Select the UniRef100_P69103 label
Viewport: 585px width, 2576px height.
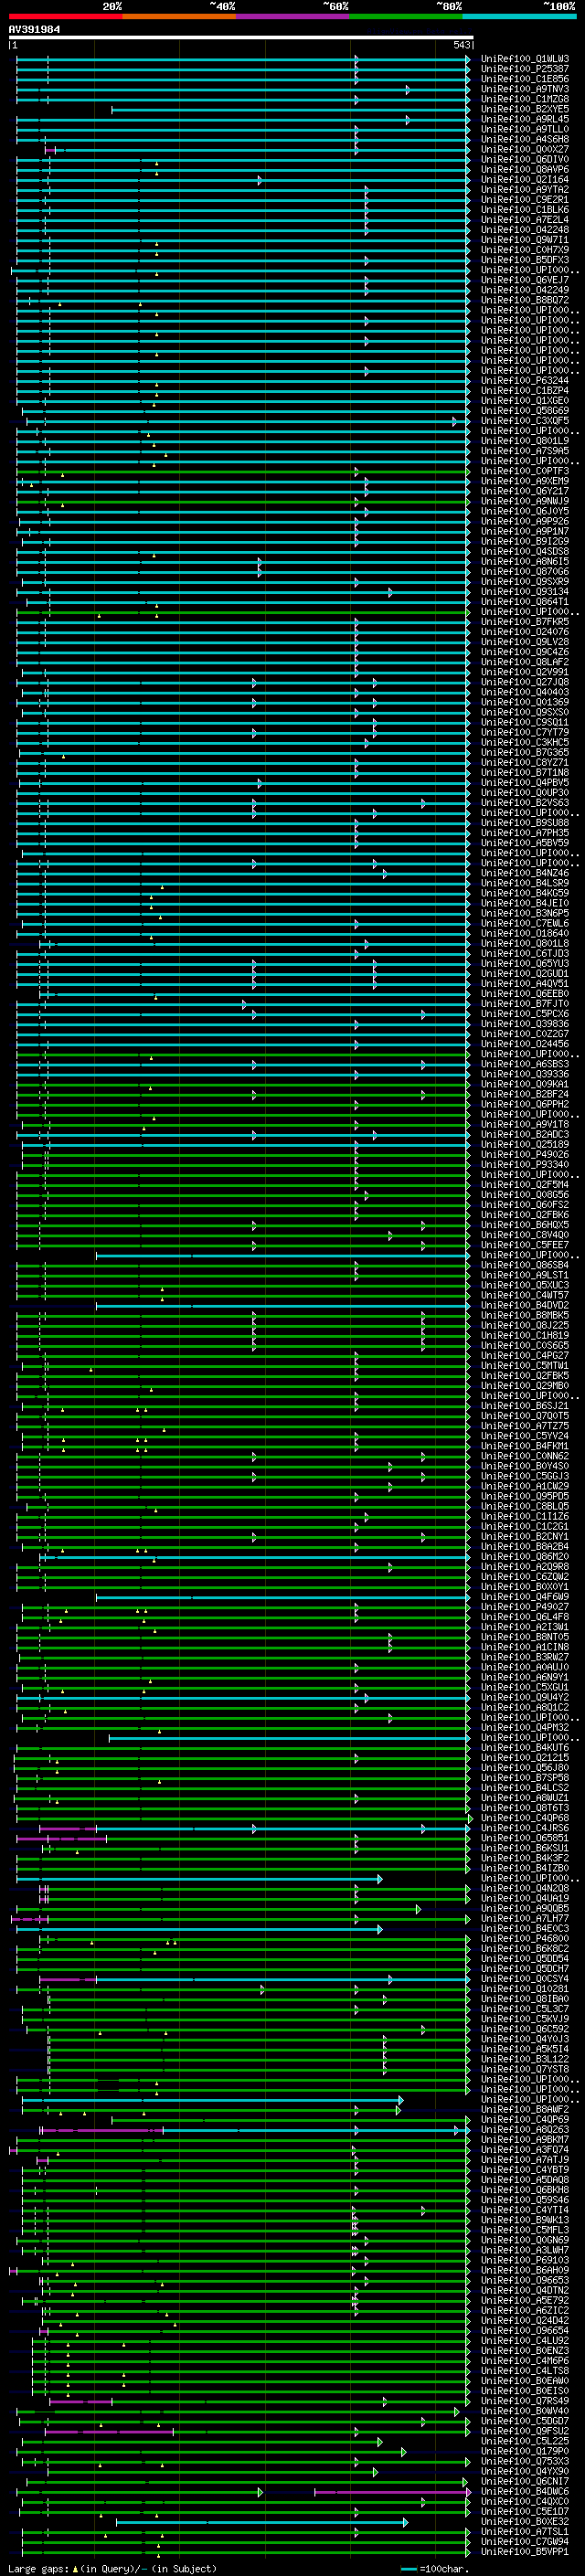pos(524,2260)
